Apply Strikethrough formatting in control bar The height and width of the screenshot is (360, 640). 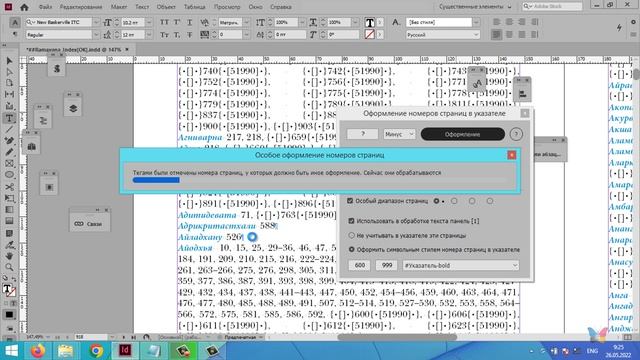click(x=189, y=35)
